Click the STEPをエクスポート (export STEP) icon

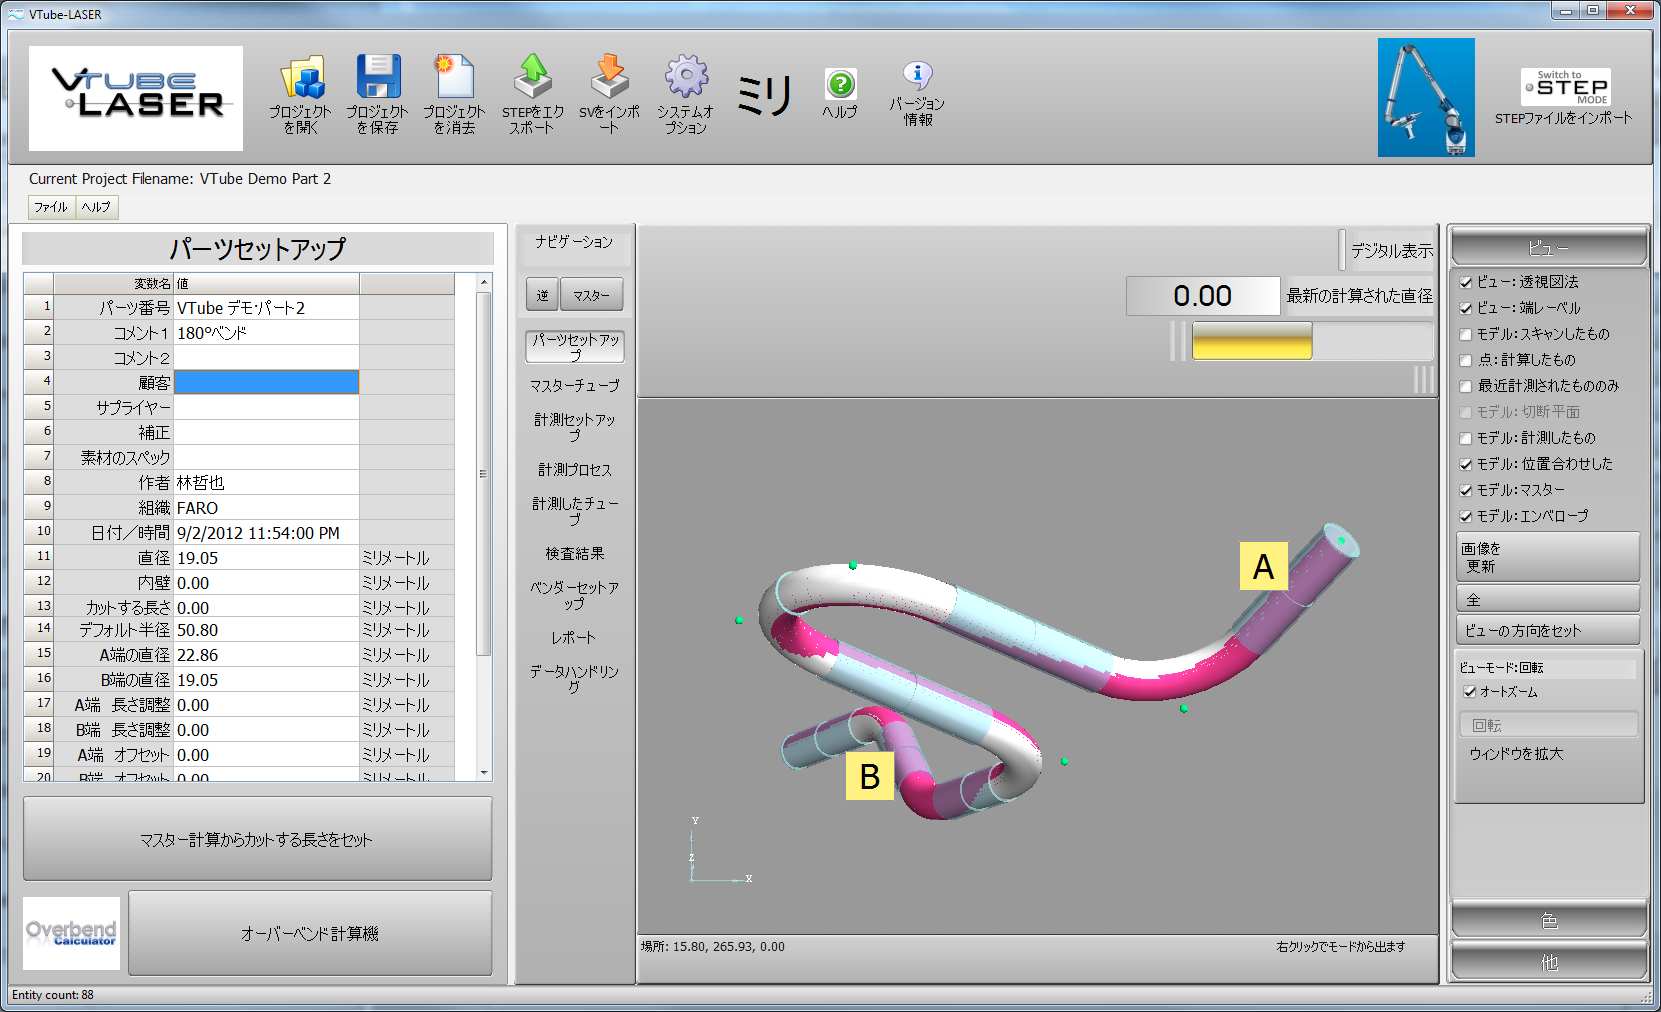pyautogui.click(x=532, y=78)
